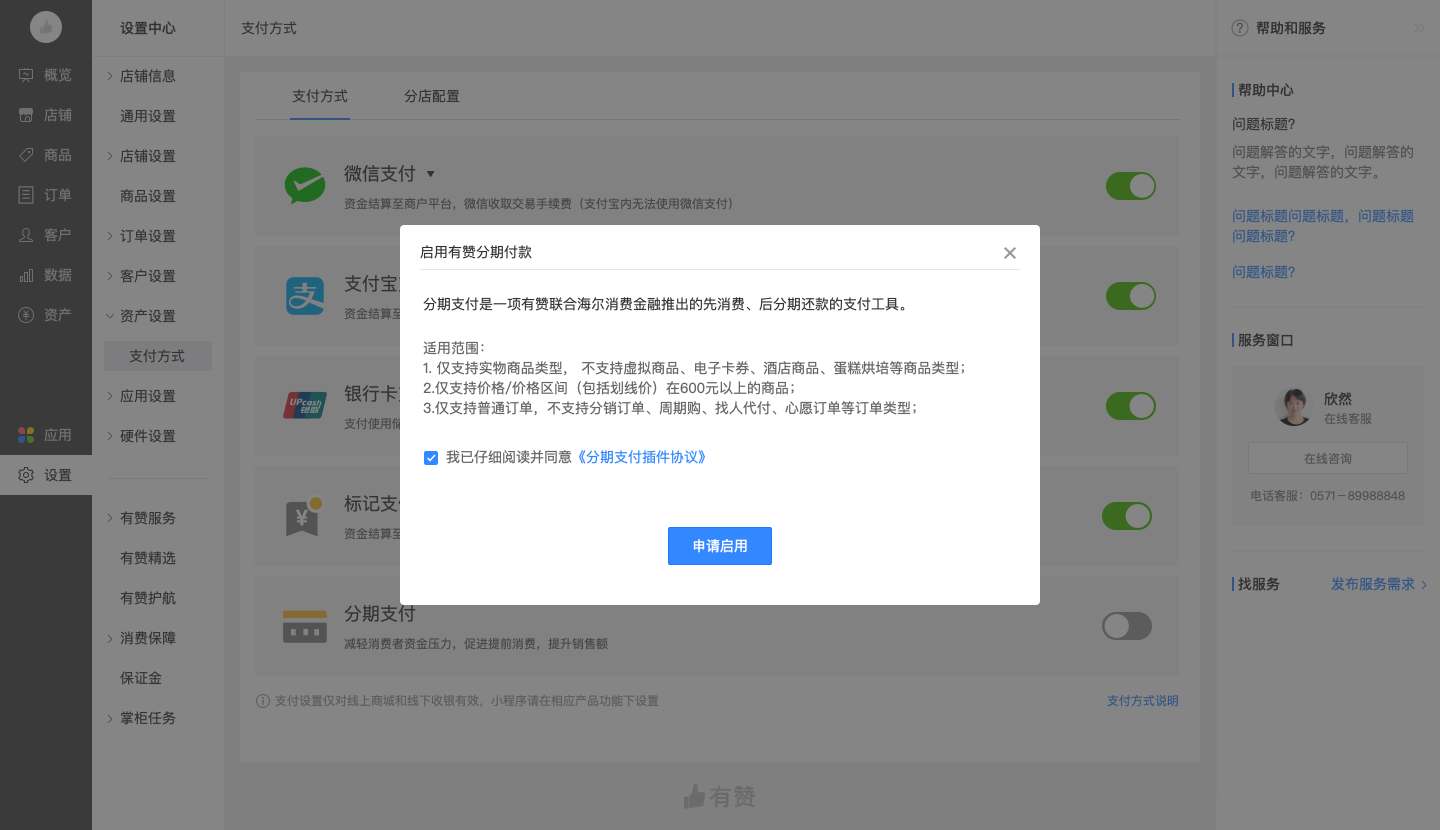1440x830 pixels.
Task: Switch to 支付方式 tab
Action: (320, 96)
